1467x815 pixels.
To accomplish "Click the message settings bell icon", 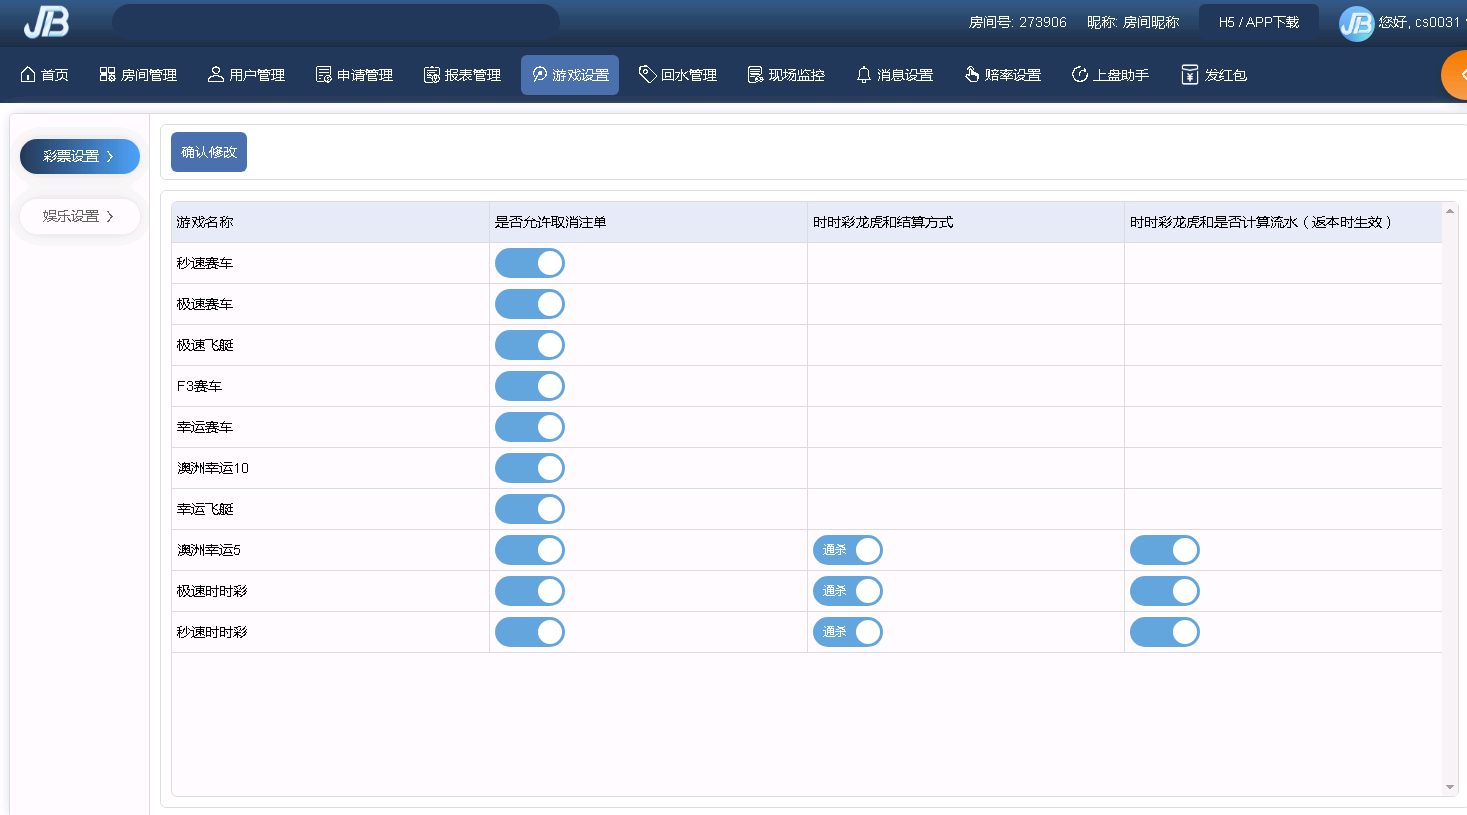I will point(863,75).
